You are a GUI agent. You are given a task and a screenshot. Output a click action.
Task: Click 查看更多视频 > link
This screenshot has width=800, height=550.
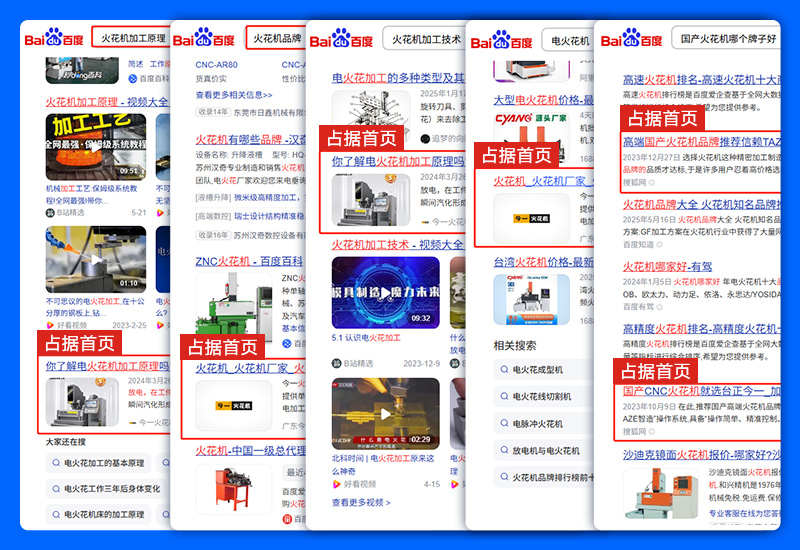point(361,503)
